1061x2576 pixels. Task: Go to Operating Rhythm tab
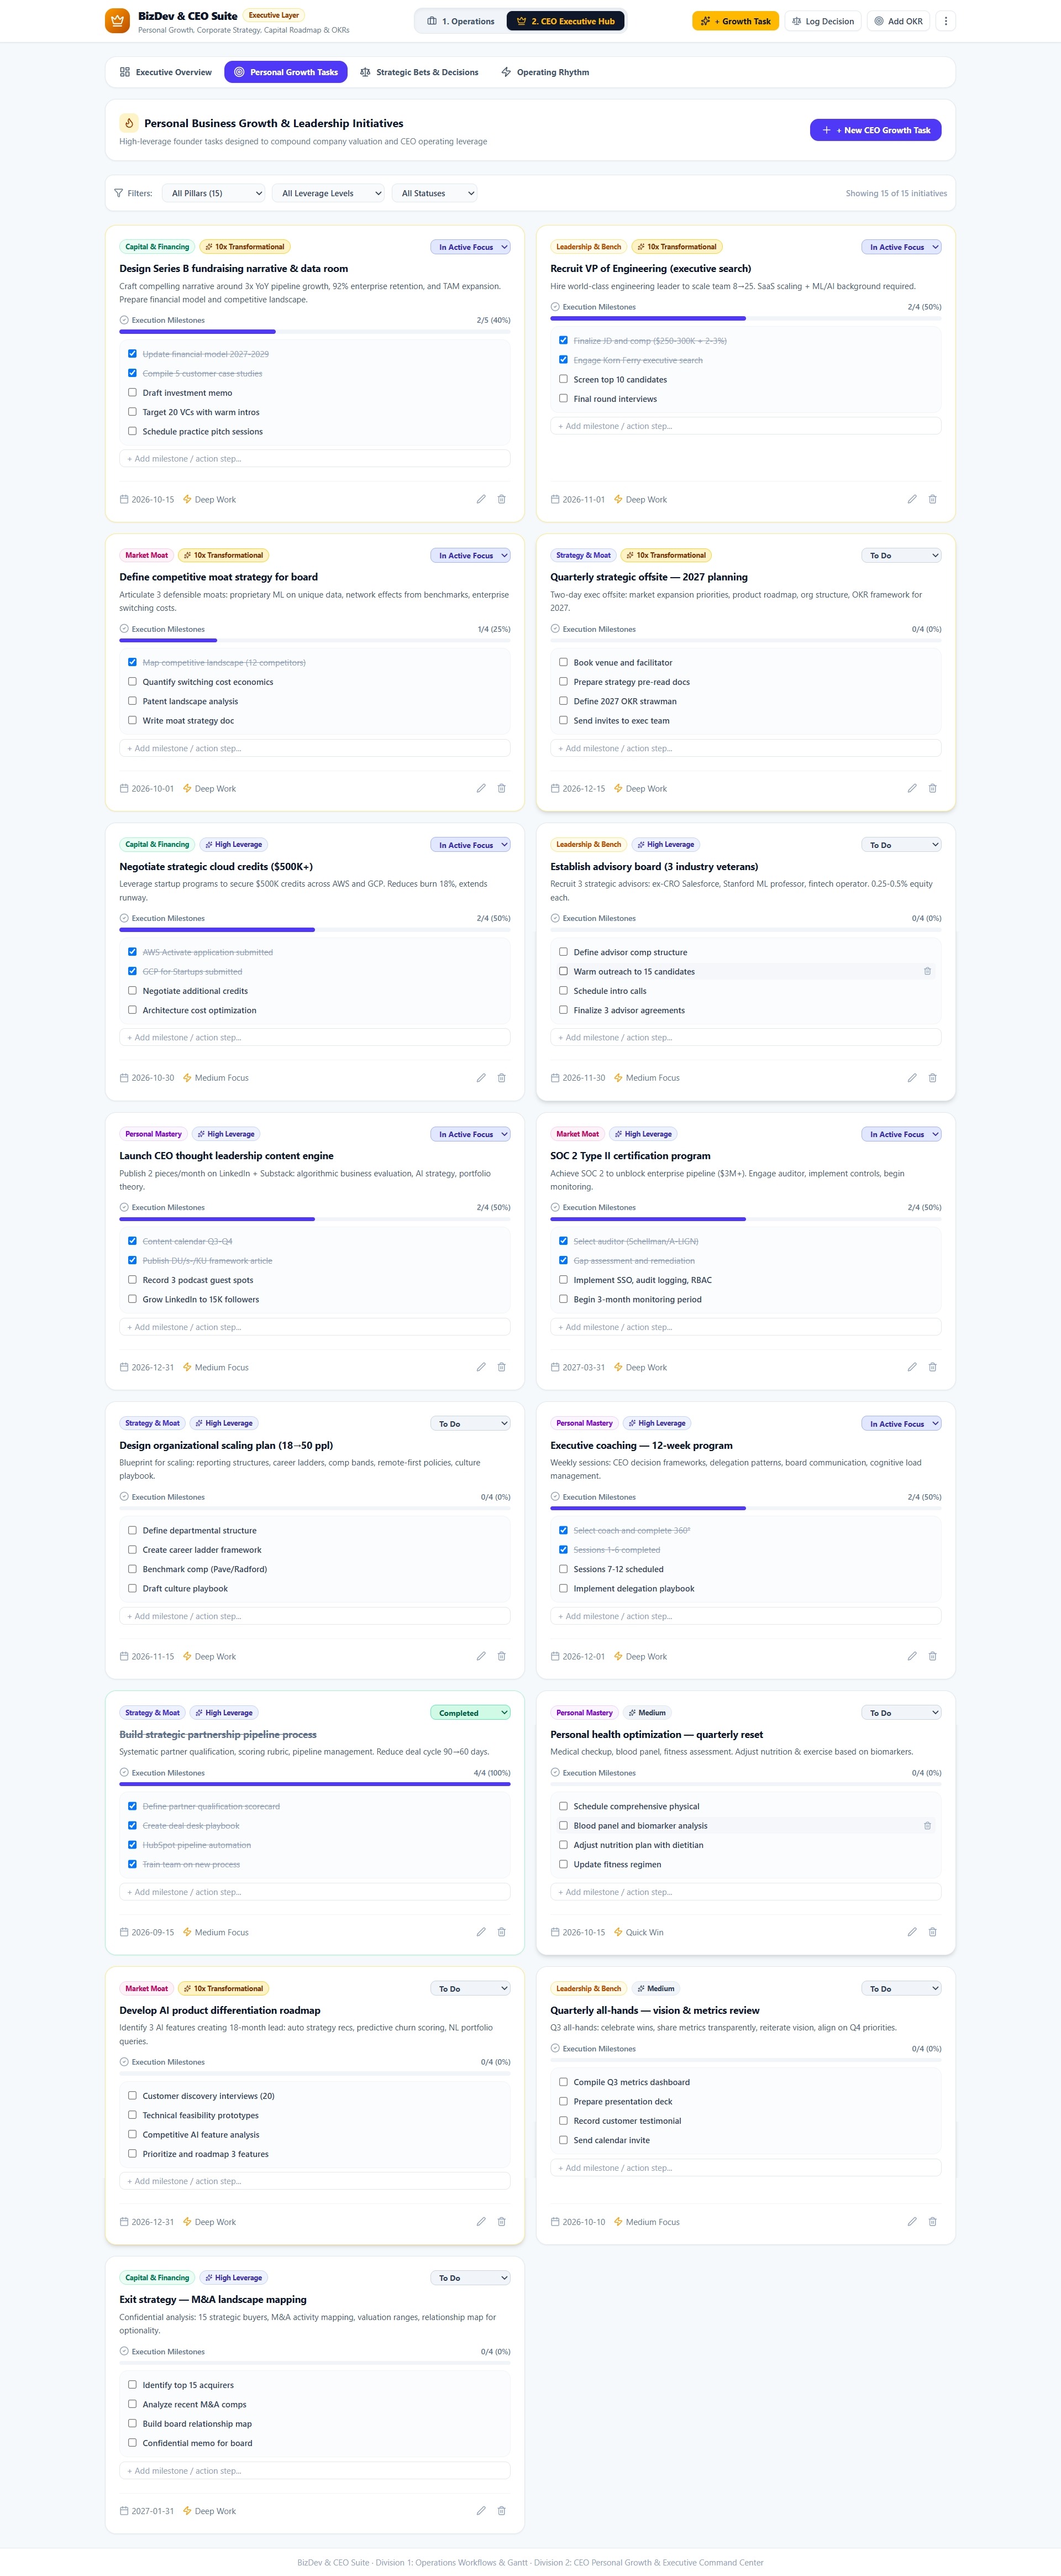click(x=545, y=72)
